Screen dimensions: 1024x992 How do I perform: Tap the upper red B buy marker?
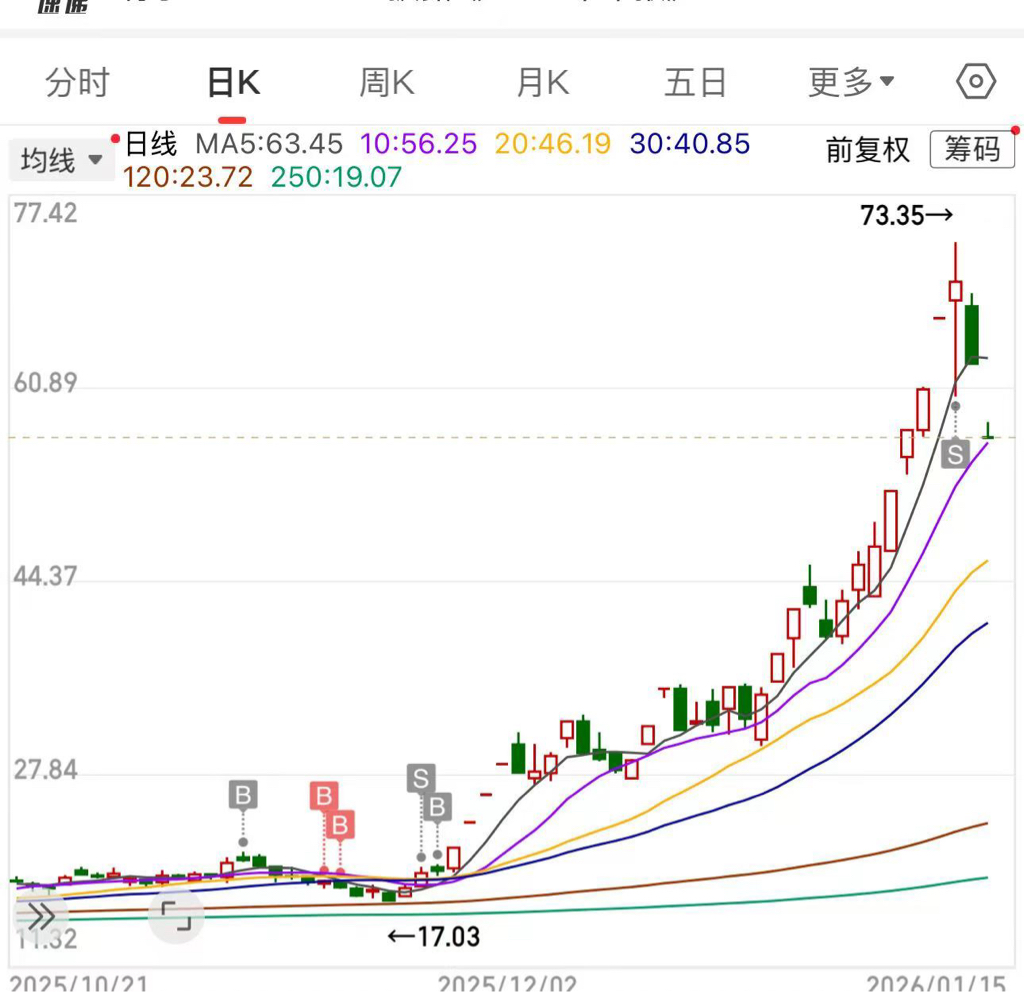[323, 797]
